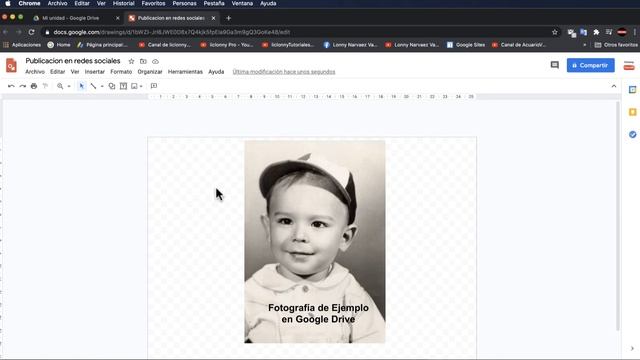This screenshot has height=360, width=640.
Task: Open the Editar menu in Drawings
Action: tap(58, 71)
